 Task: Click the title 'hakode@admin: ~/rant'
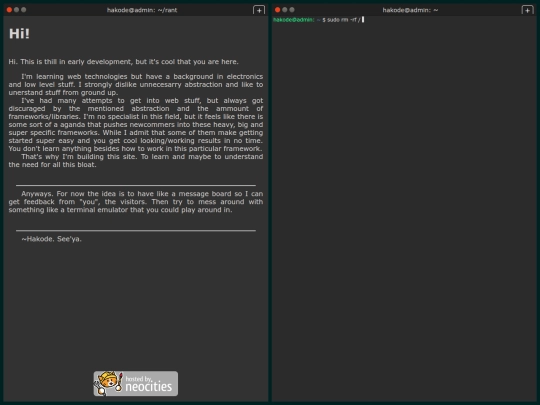click(142, 10)
